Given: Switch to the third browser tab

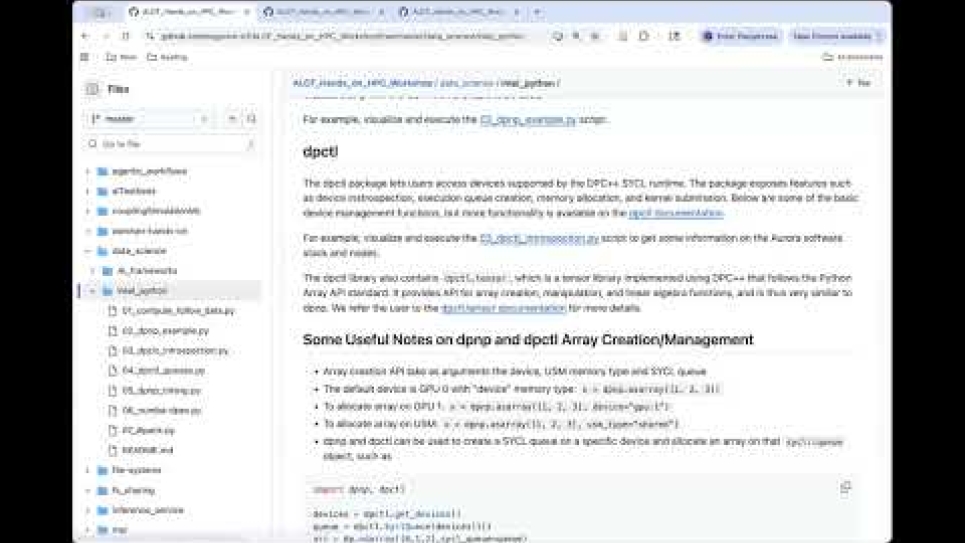Looking at the screenshot, I should [457, 12].
